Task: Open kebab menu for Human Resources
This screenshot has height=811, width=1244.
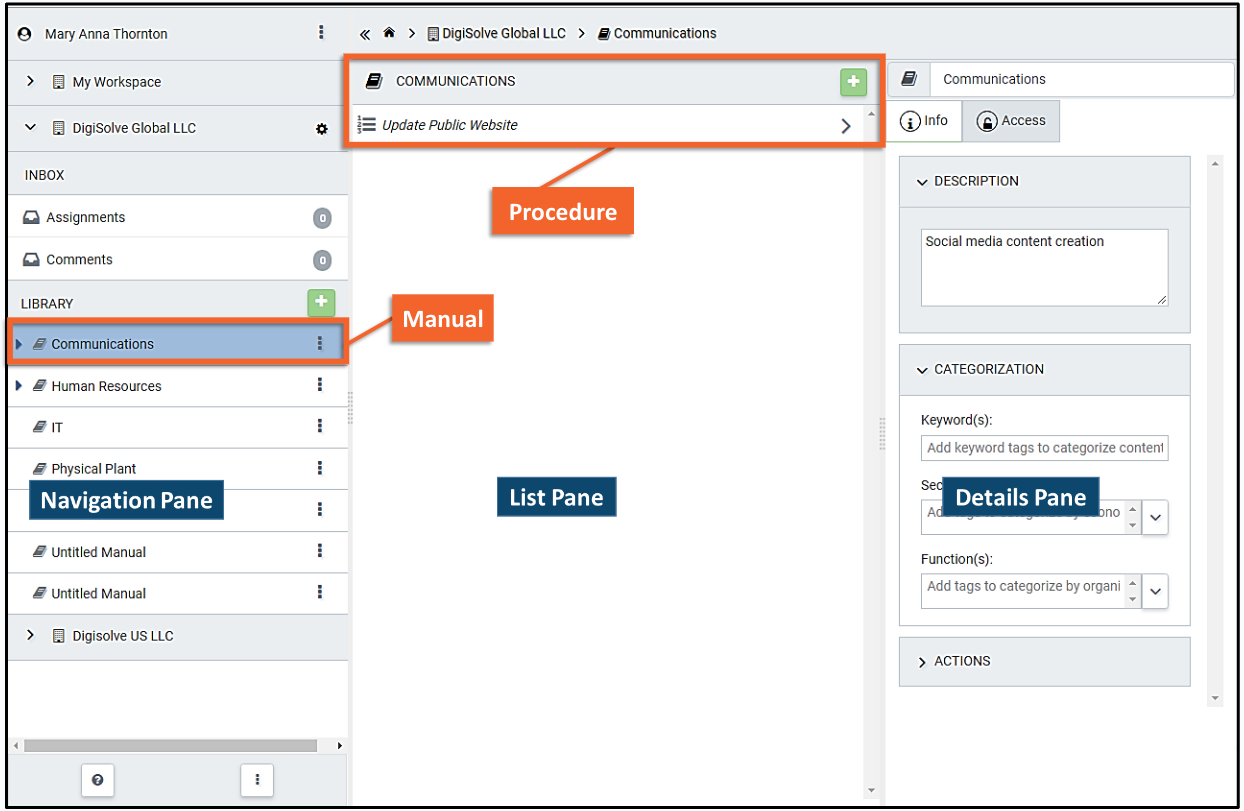Action: coord(320,385)
